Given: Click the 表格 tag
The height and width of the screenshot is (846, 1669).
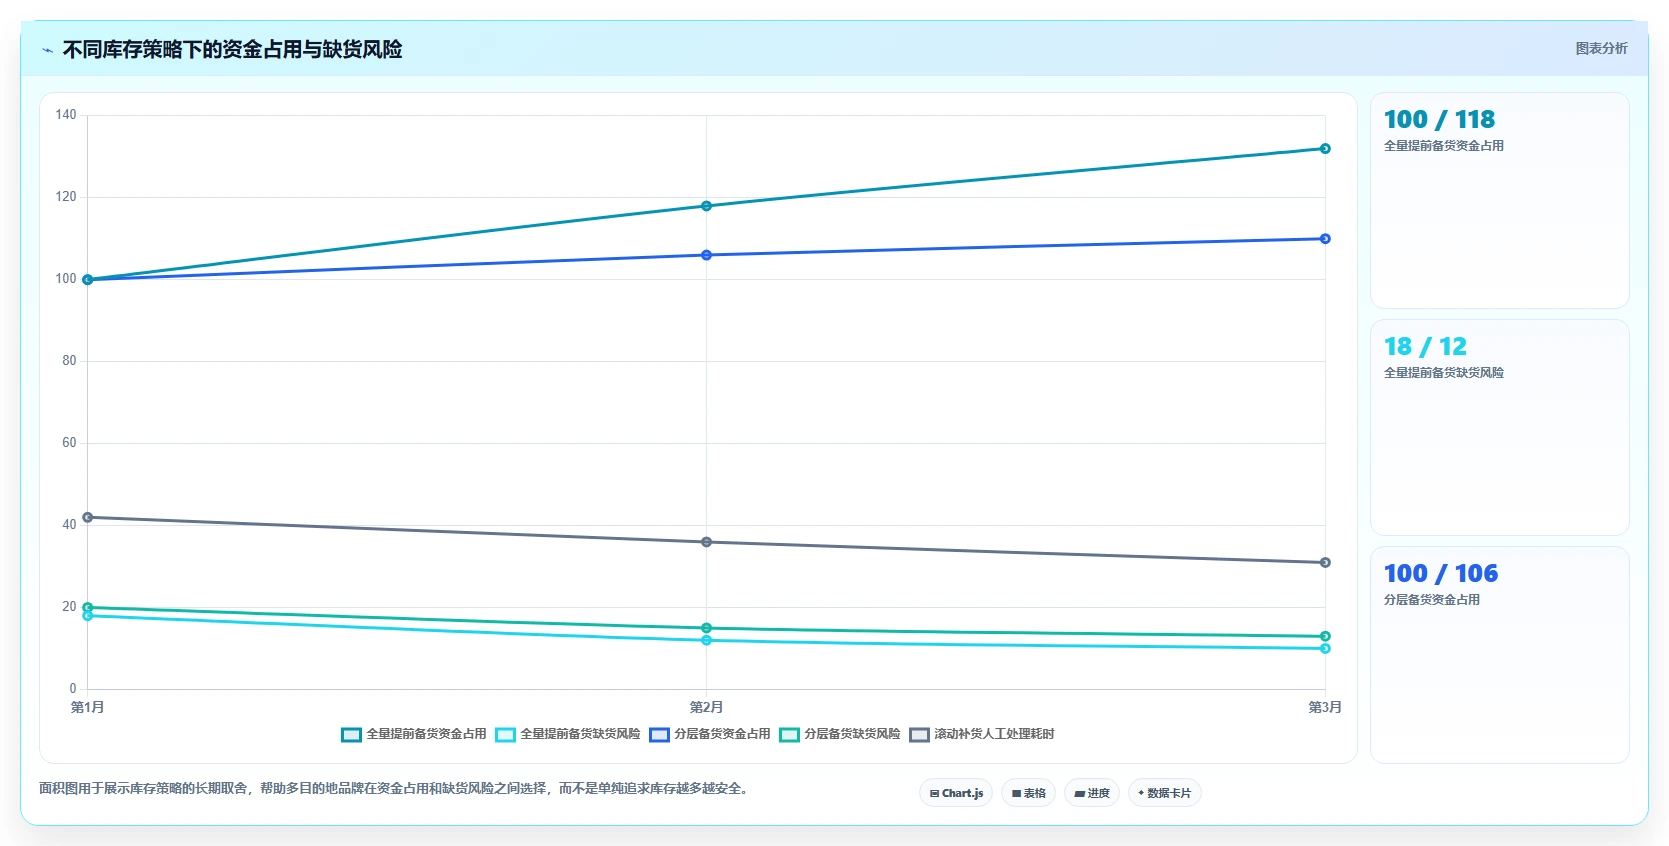Looking at the screenshot, I should 1028,793.
